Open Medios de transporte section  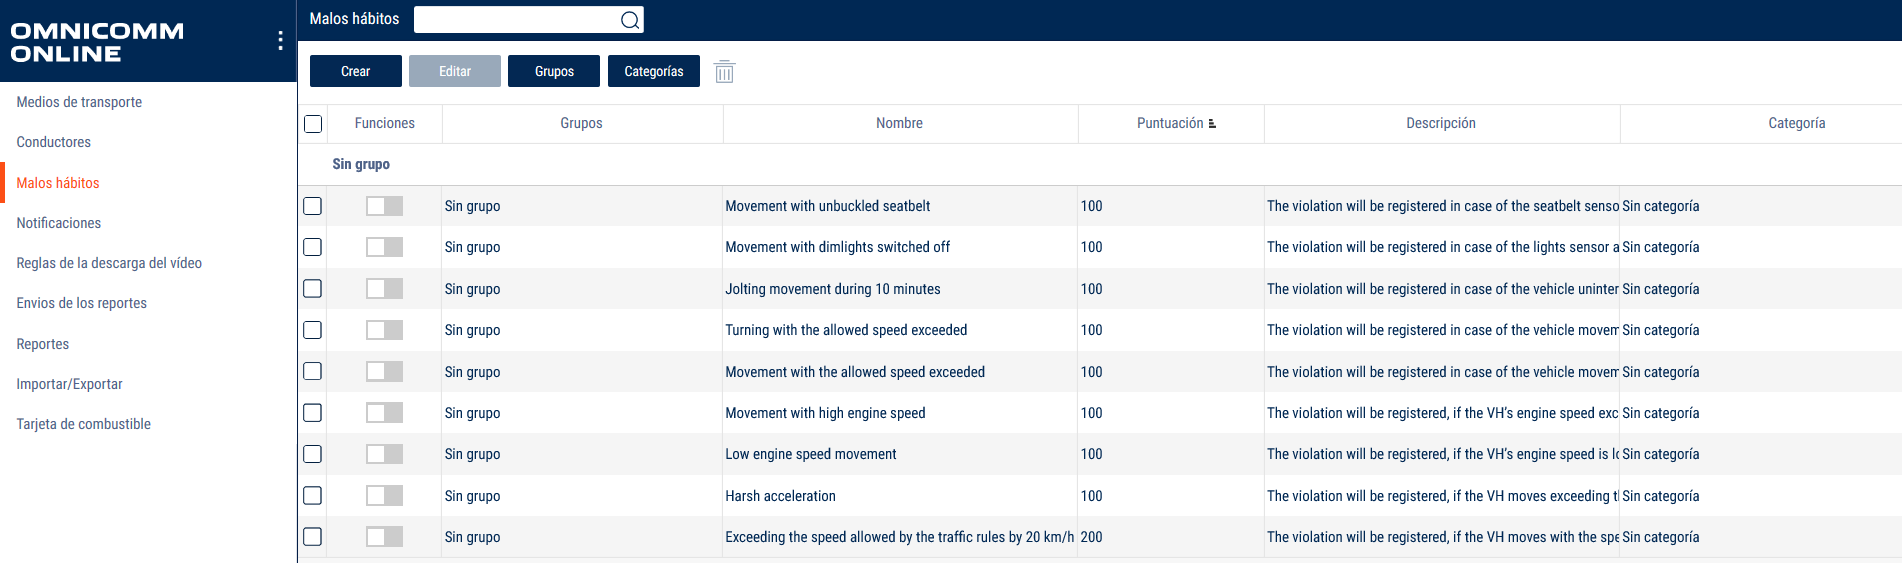79,102
